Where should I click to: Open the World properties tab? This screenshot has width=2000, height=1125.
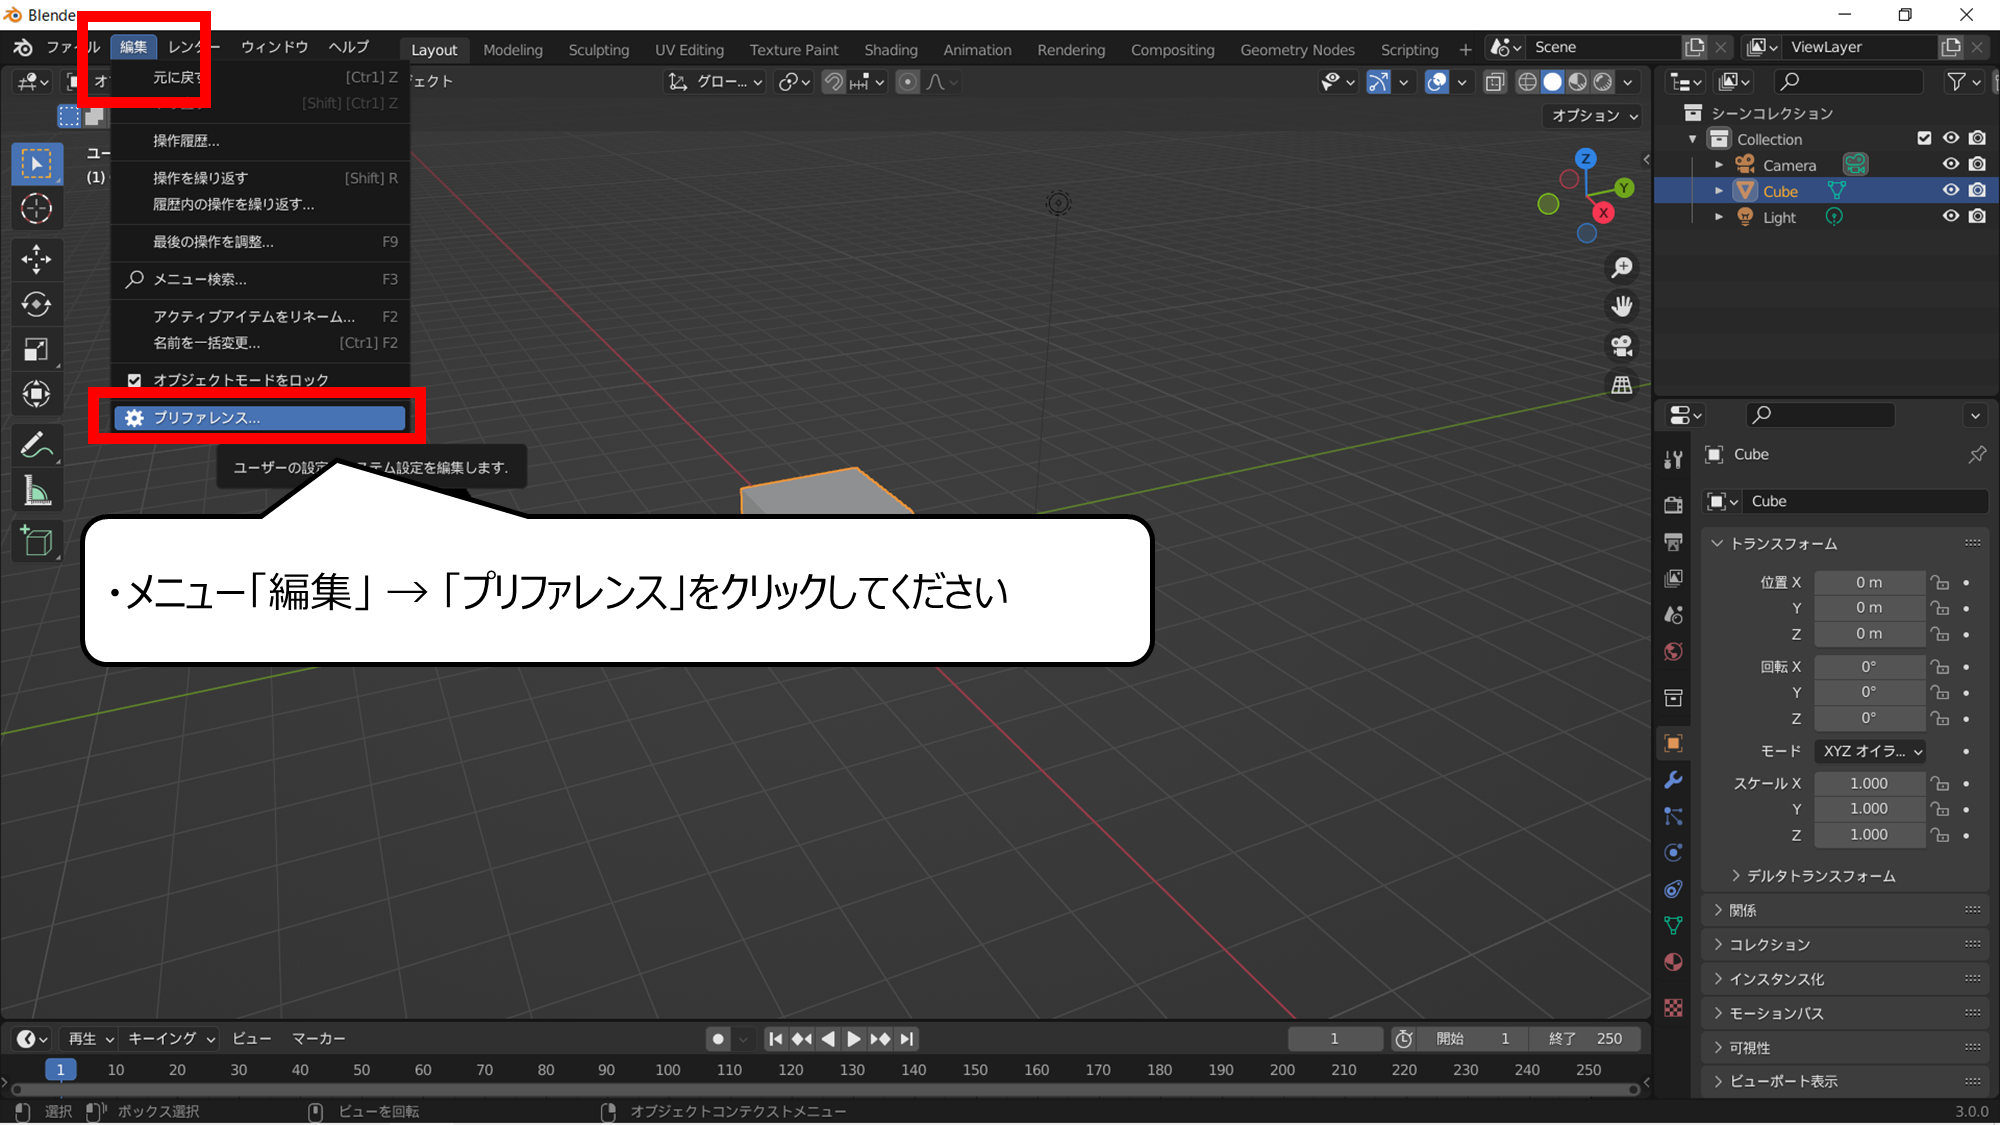(1673, 652)
